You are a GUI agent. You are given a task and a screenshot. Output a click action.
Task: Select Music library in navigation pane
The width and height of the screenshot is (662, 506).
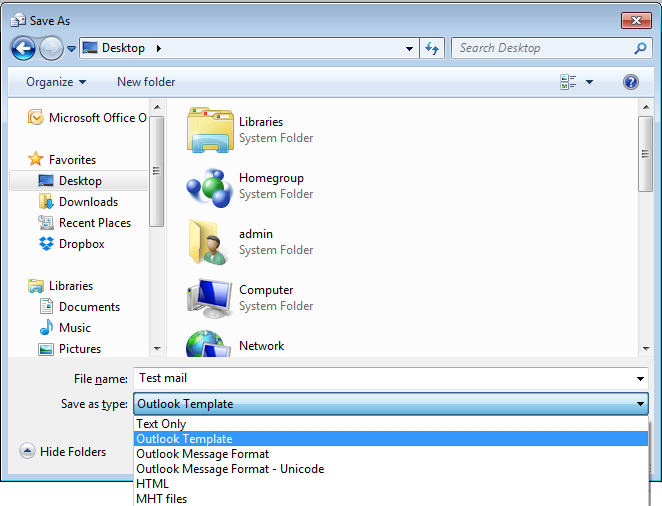coord(75,328)
